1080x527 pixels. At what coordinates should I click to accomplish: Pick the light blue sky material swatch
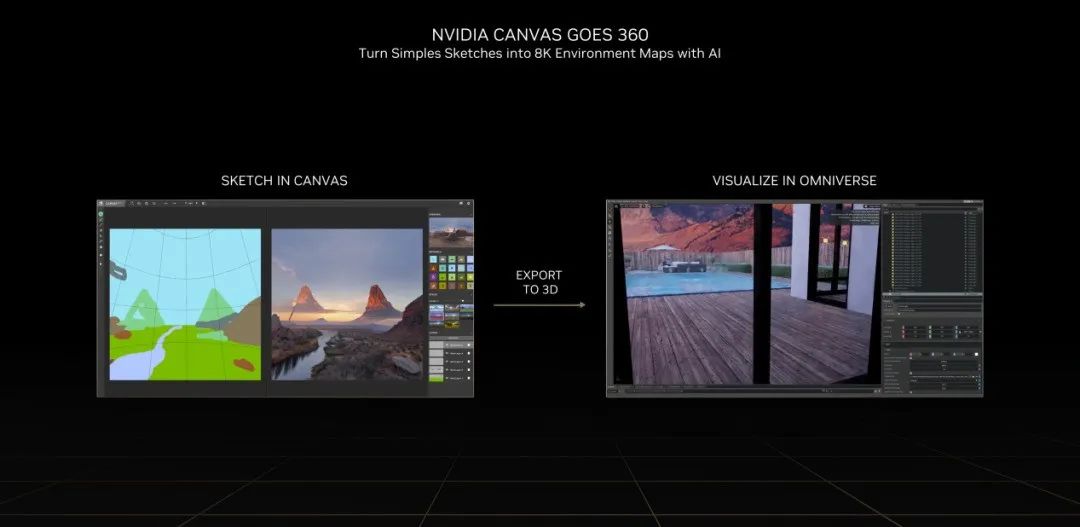tap(433, 260)
